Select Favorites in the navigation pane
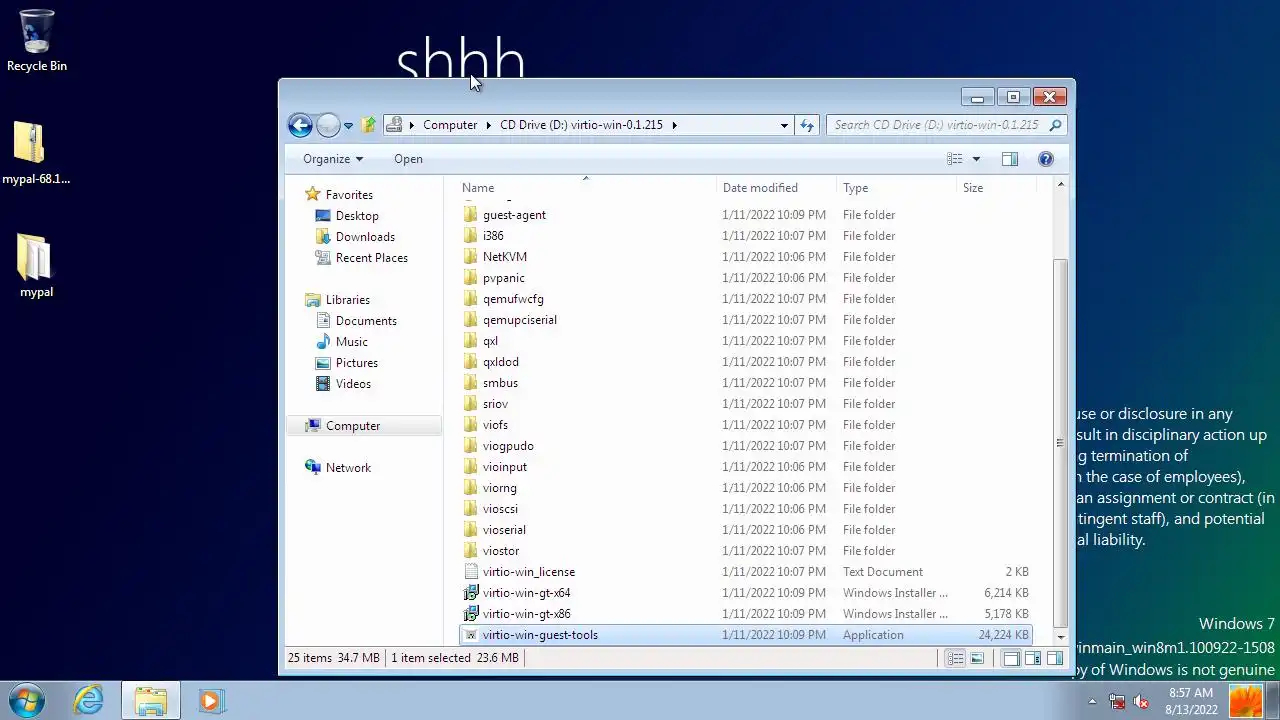 [x=349, y=195]
